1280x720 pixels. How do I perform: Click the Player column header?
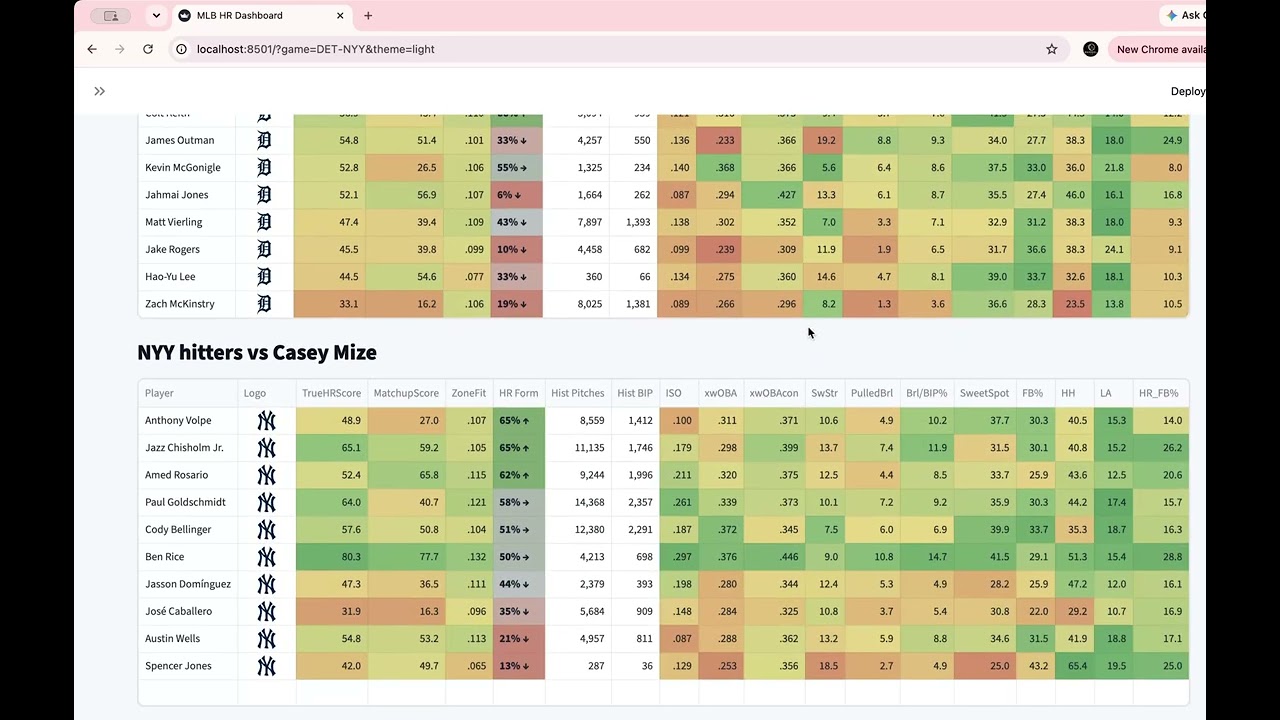(x=188, y=394)
